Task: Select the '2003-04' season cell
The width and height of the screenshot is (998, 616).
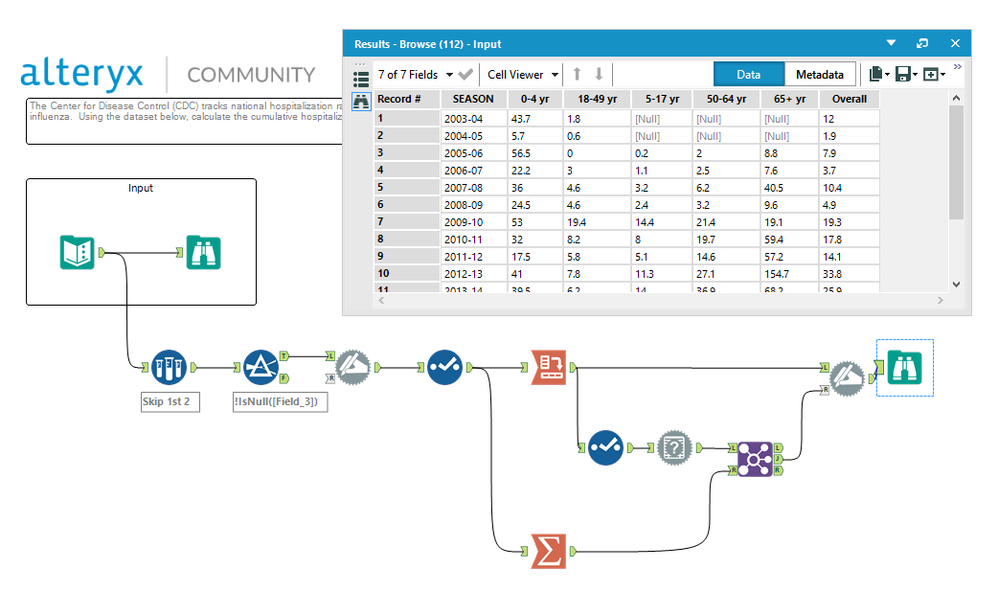Action: (x=474, y=119)
